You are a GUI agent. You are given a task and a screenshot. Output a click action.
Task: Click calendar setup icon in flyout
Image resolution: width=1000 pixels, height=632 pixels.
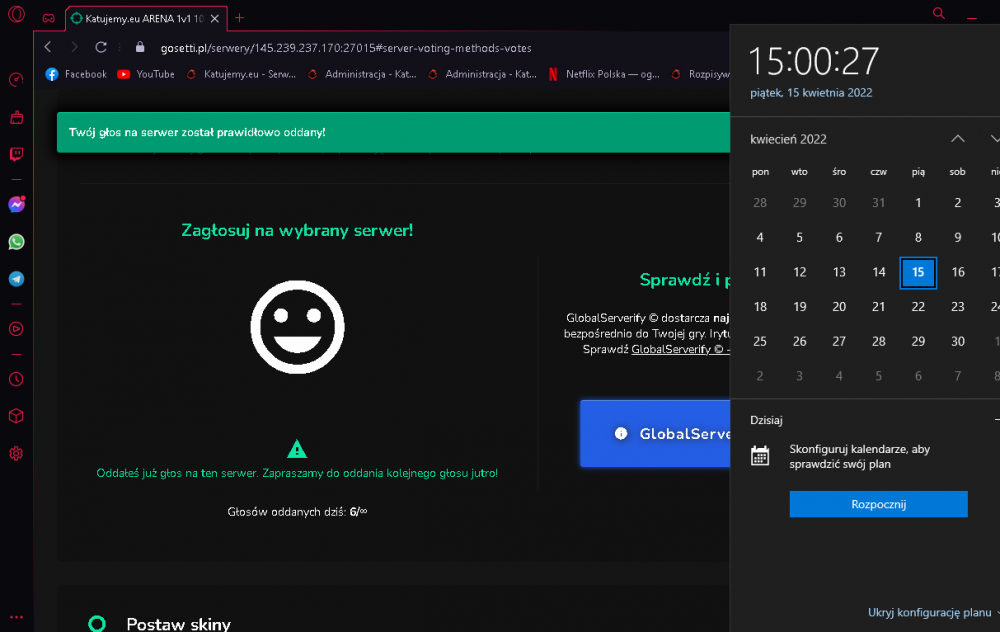(x=760, y=456)
